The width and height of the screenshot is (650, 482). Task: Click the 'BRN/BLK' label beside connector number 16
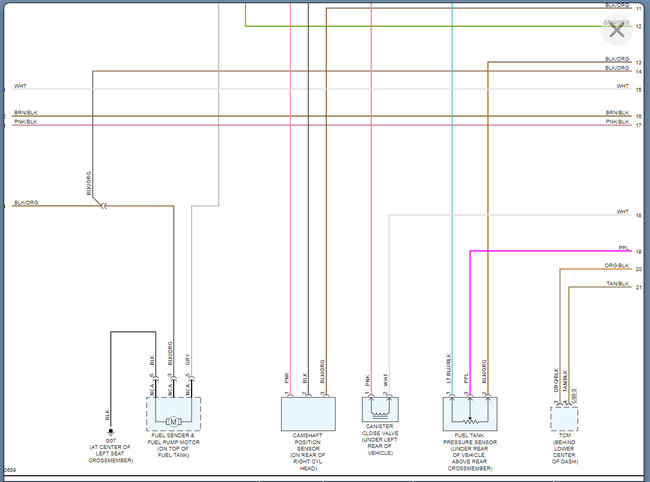point(617,112)
